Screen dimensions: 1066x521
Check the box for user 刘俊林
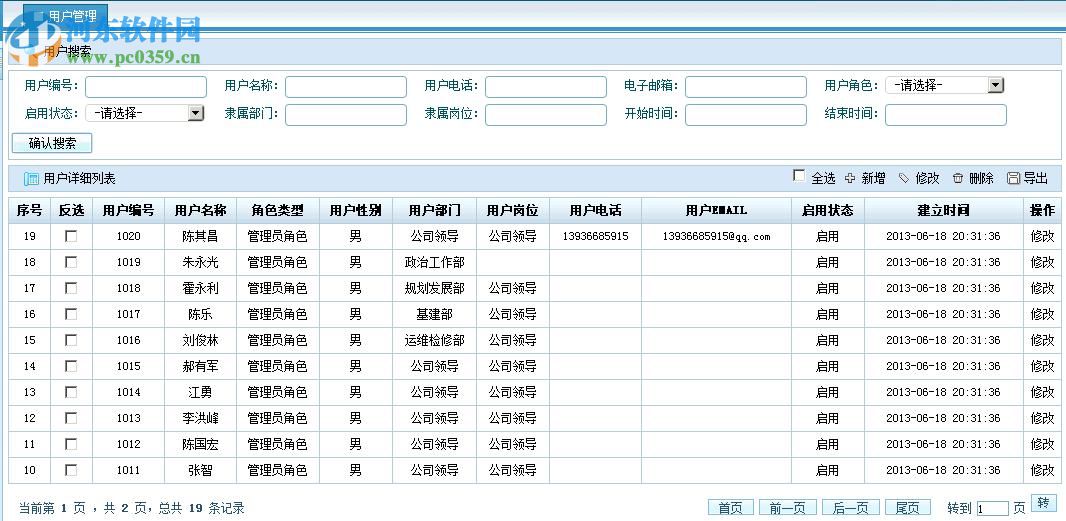click(x=71, y=339)
